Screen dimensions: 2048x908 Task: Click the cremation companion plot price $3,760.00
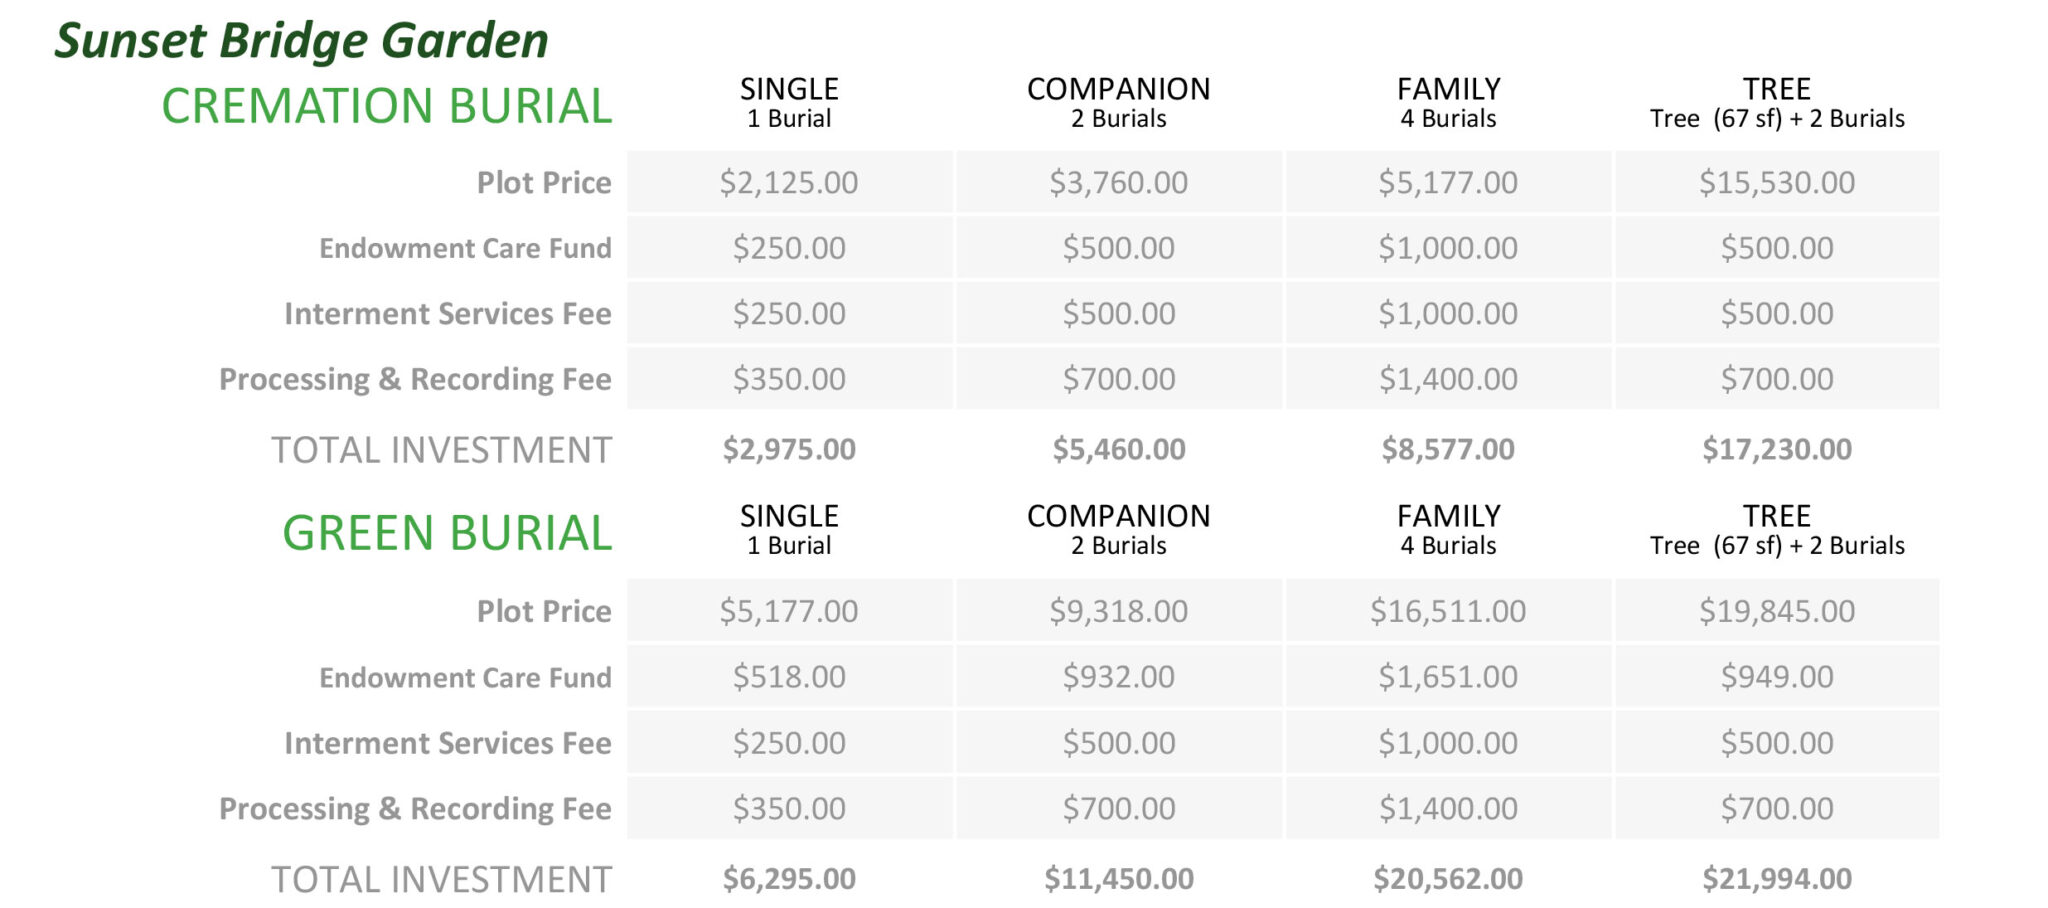click(1118, 183)
